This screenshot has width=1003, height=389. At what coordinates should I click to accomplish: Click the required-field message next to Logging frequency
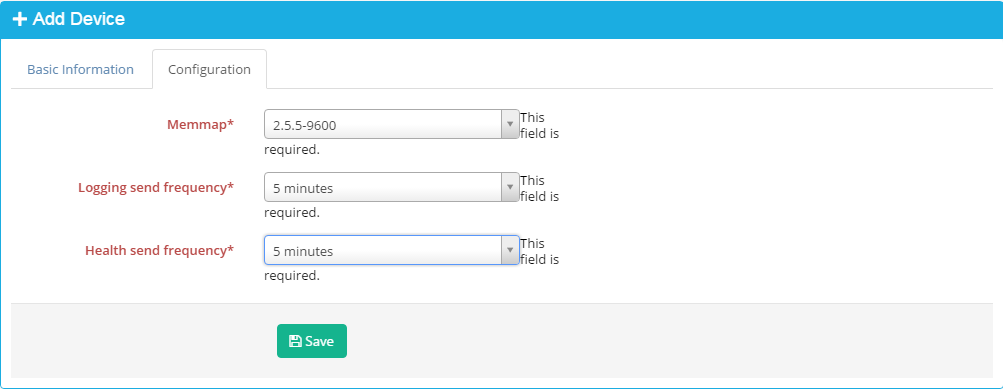click(411, 196)
